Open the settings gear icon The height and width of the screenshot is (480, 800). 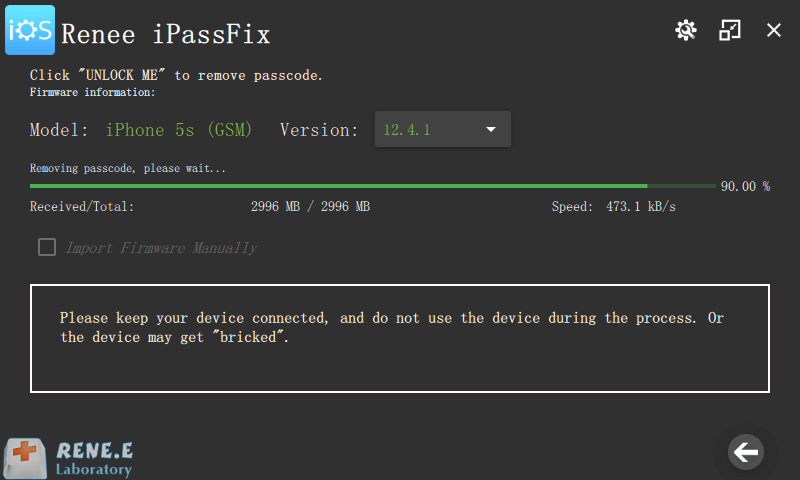(x=686, y=30)
